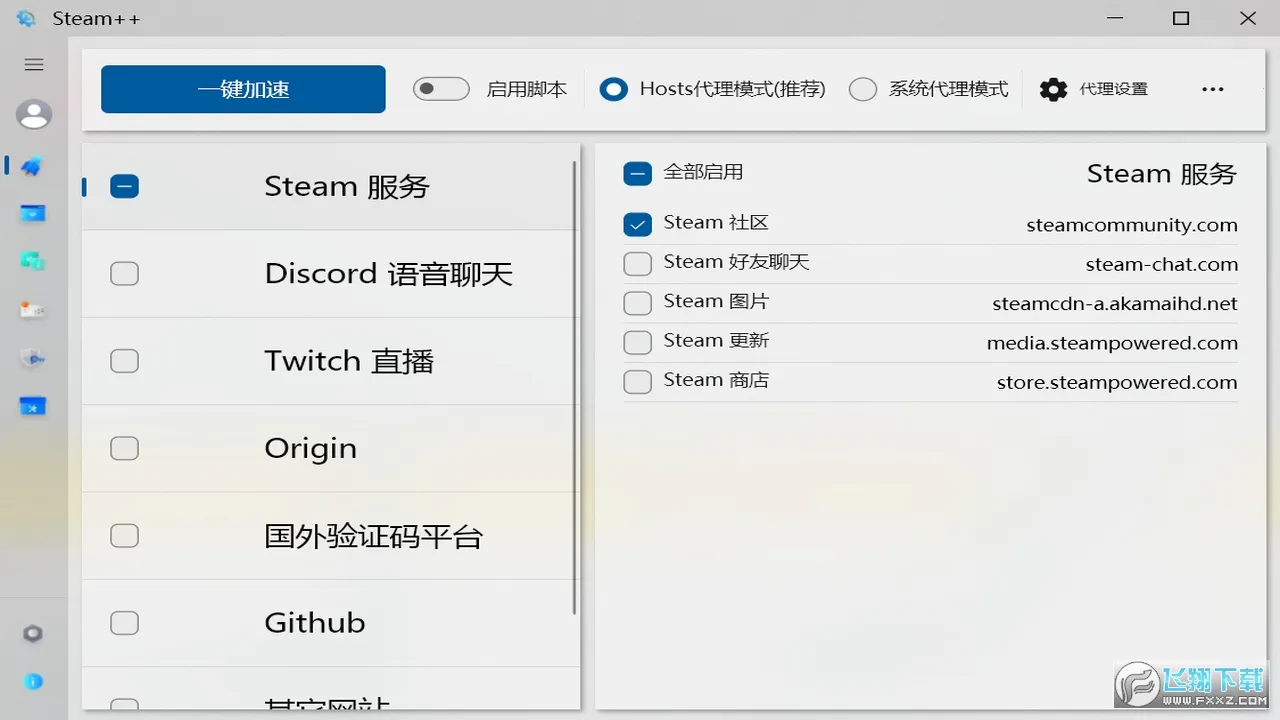Open the blue card icon below the rocket

tap(33, 213)
